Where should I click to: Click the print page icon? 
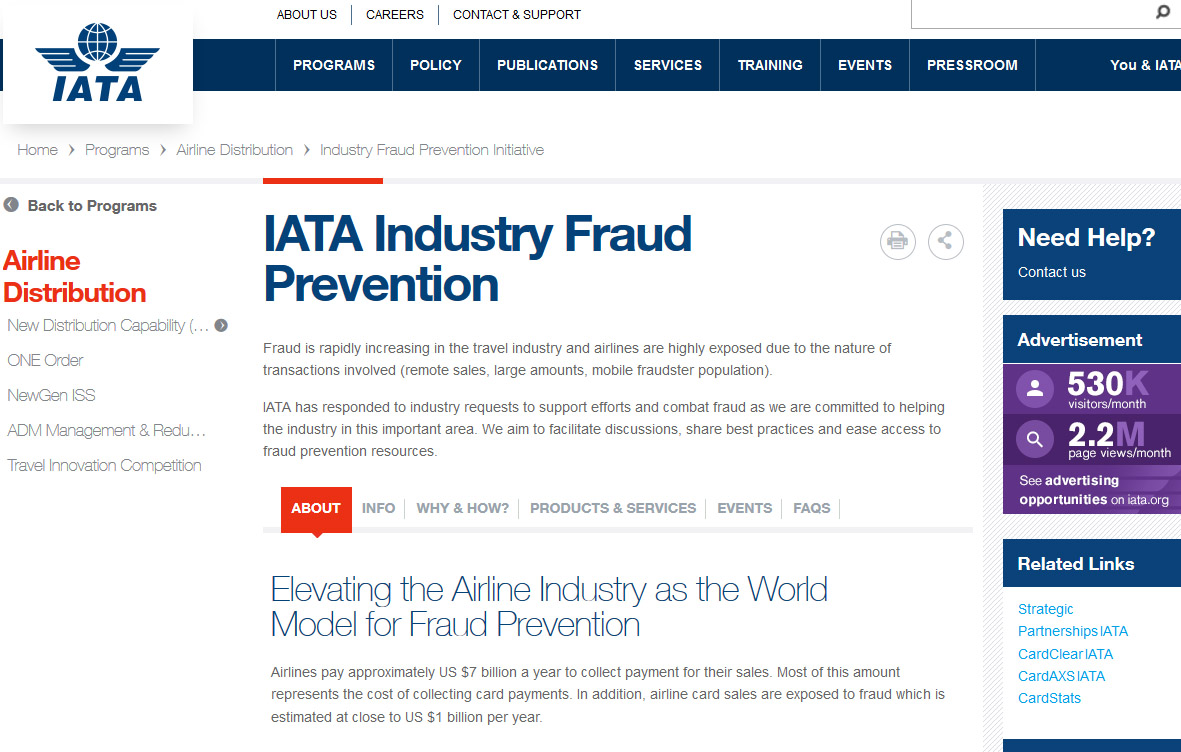pyautogui.click(x=897, y=241)
